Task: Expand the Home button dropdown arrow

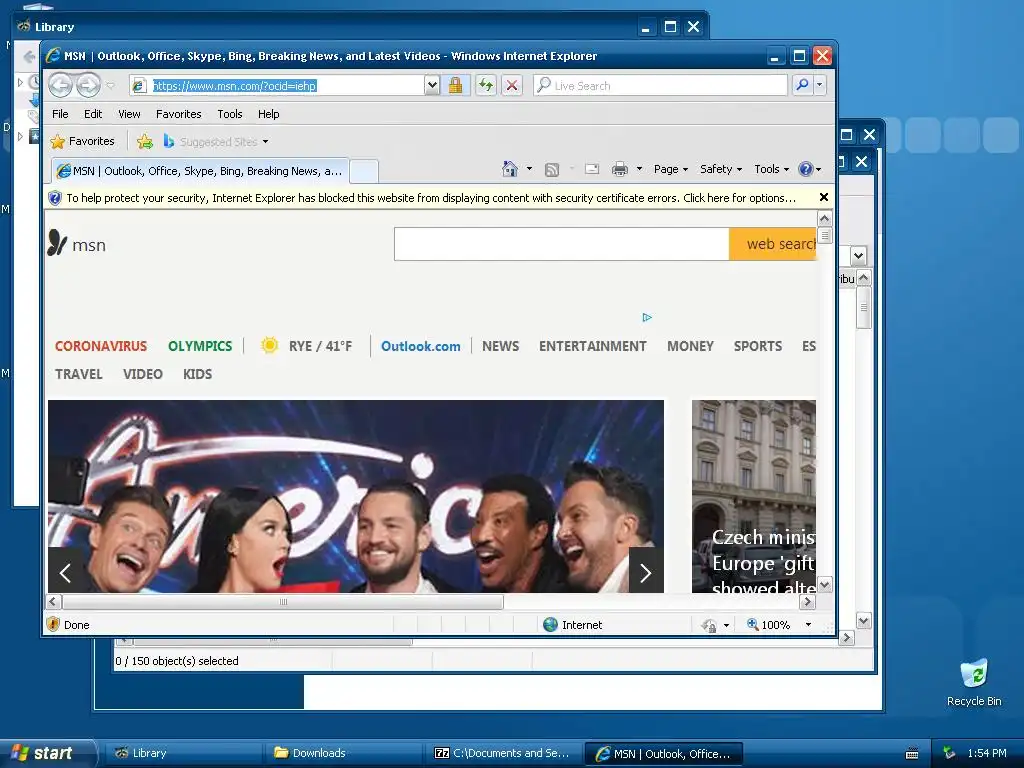Action: 529,169
